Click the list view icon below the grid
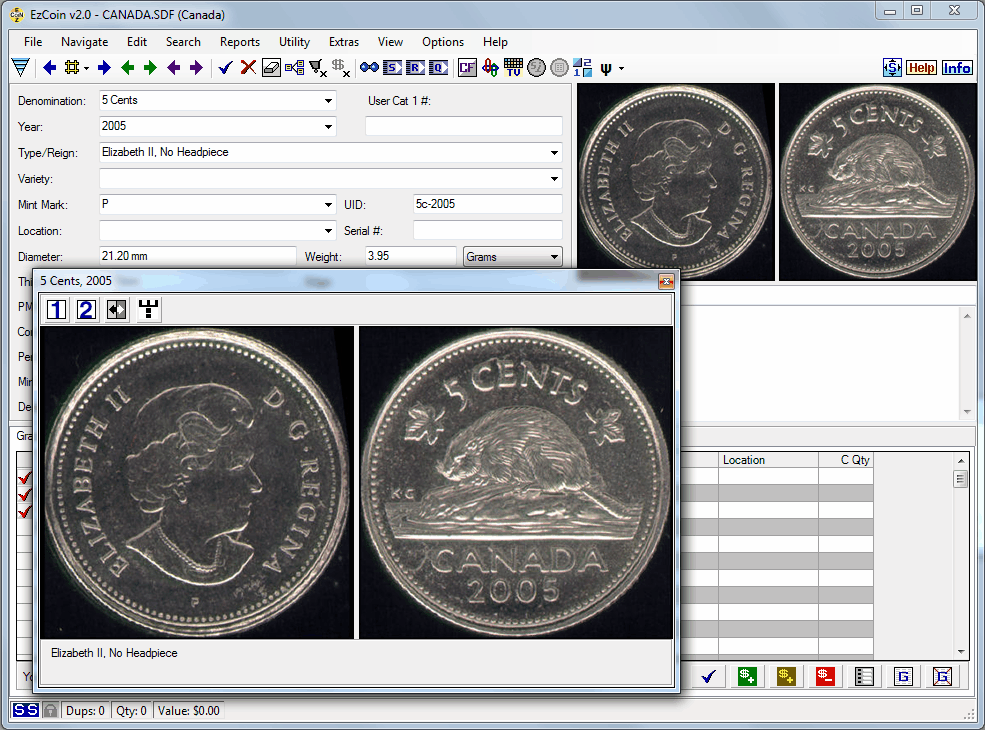Image resolution: width=985 pixels, height=730 pixels. coord(864,677)
